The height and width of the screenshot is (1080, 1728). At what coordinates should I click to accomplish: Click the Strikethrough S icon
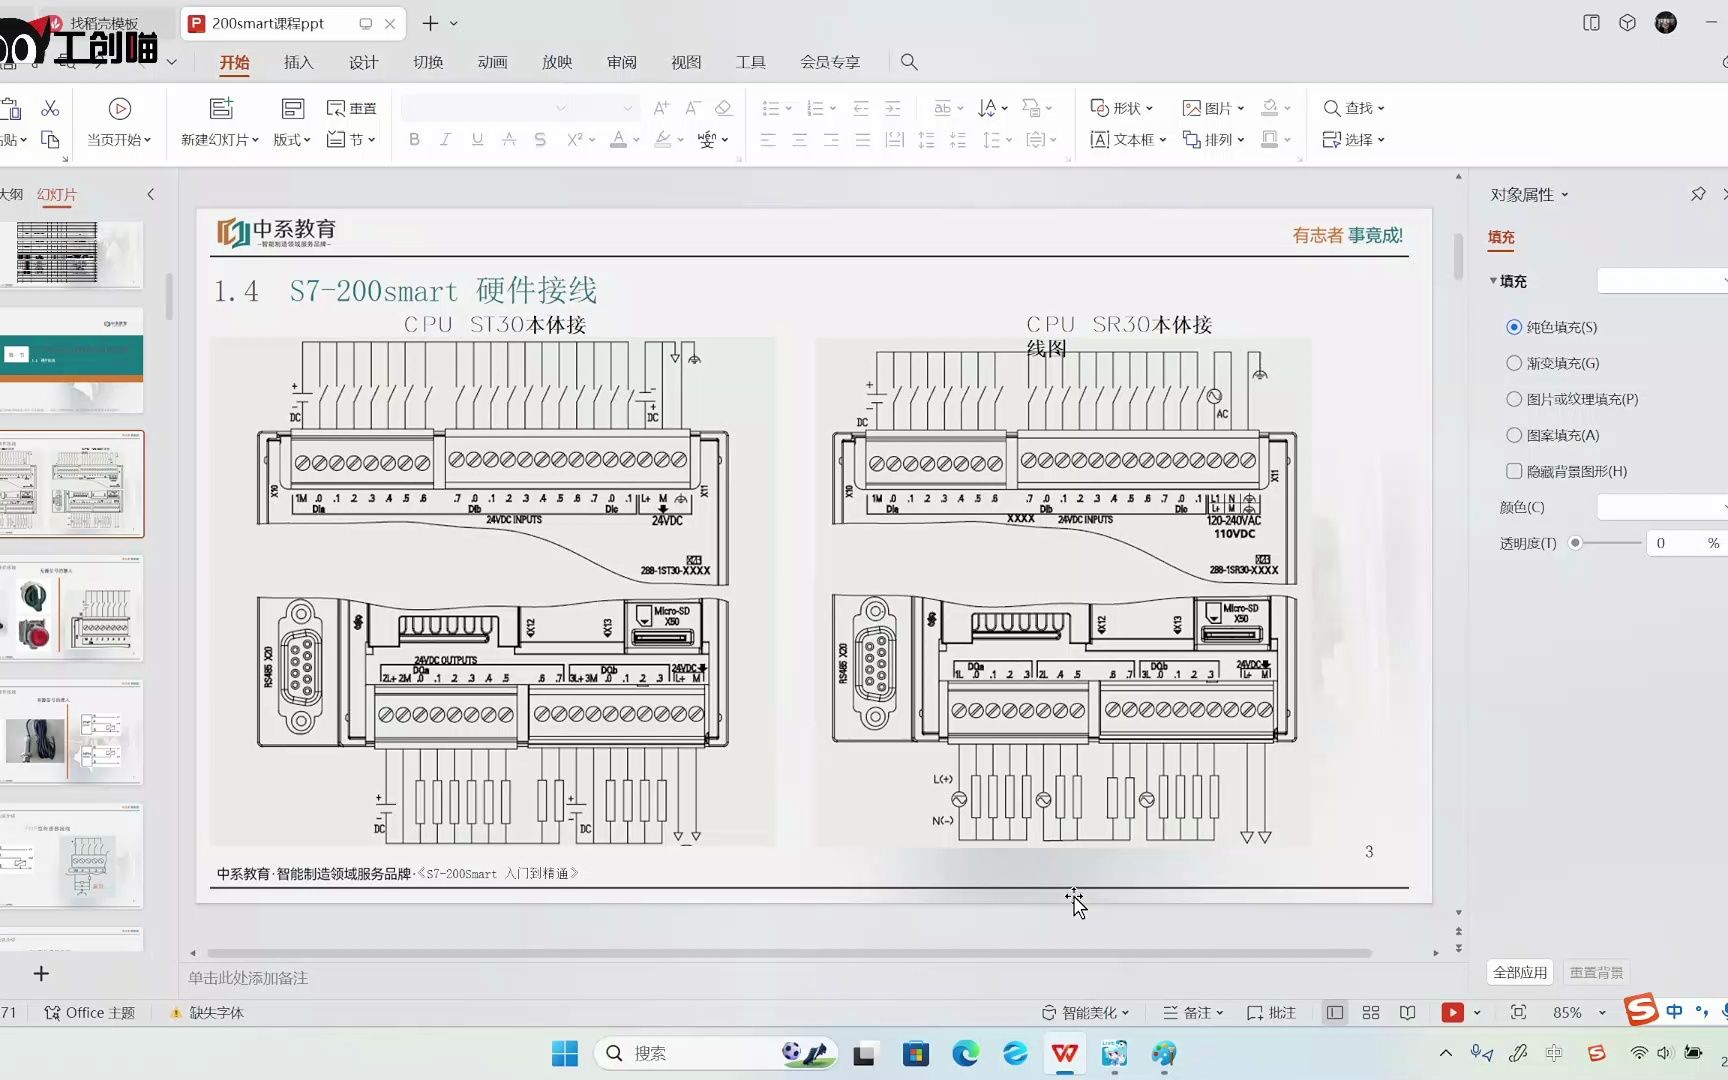[540, 140]
